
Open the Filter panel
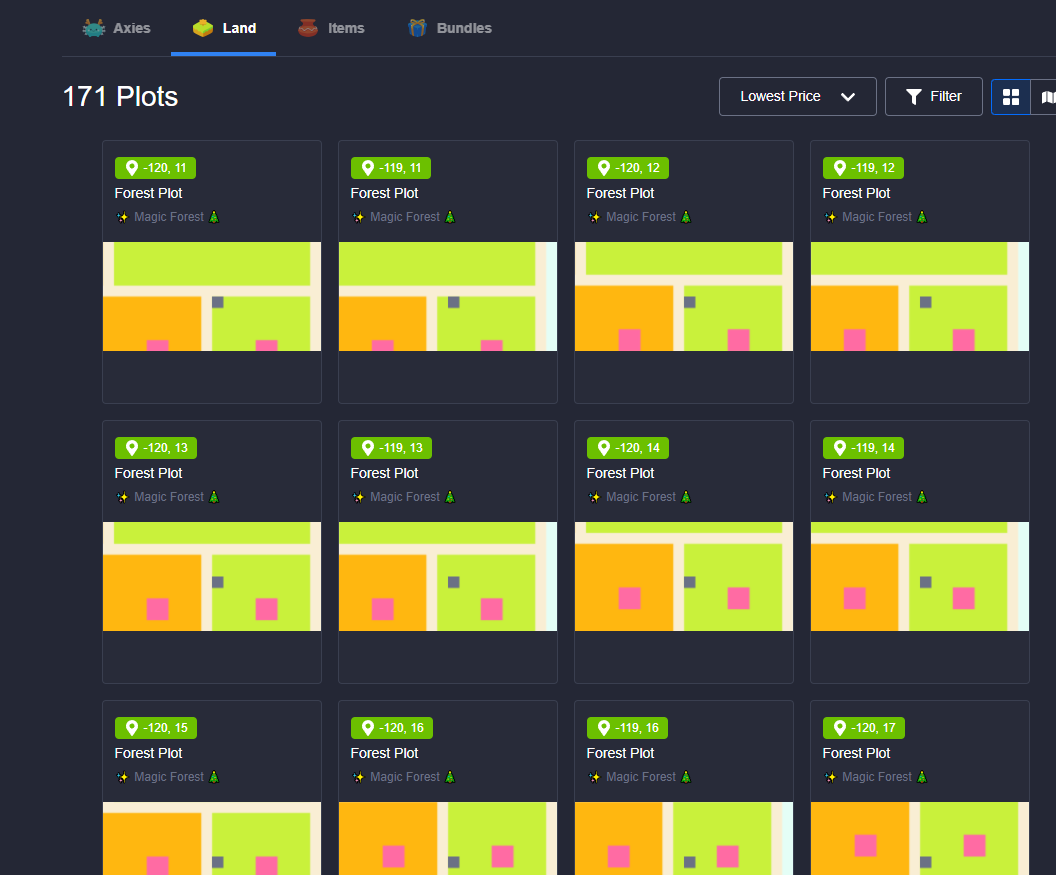coord(933,96)
